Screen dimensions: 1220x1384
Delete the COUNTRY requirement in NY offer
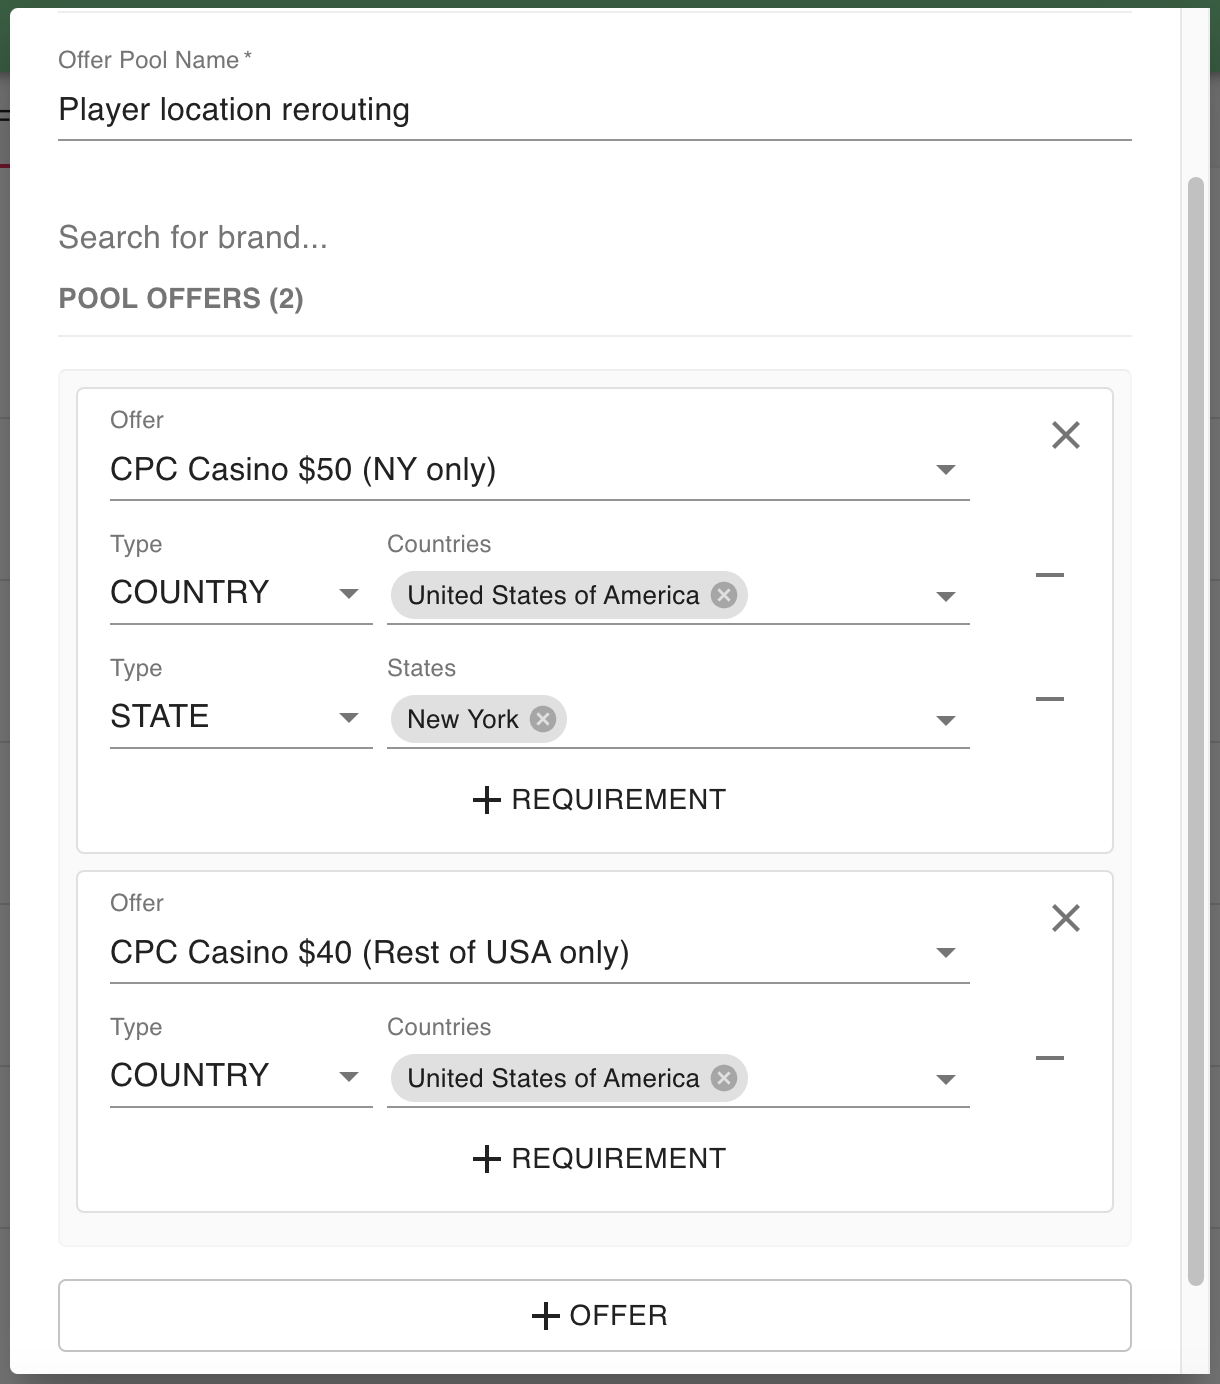coord(1049,575)
